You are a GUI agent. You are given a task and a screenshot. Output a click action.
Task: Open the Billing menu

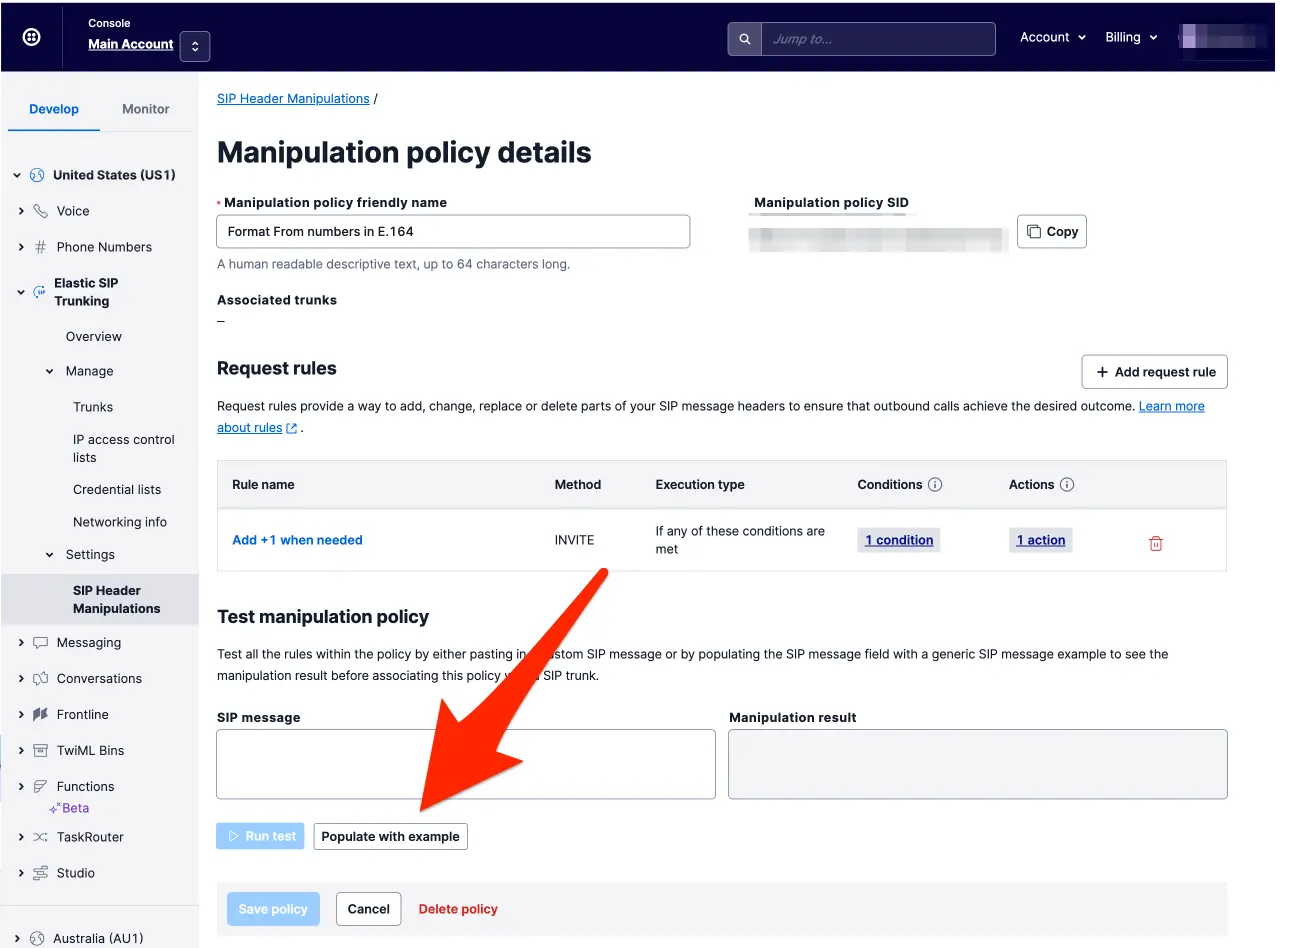(1131, 37)
